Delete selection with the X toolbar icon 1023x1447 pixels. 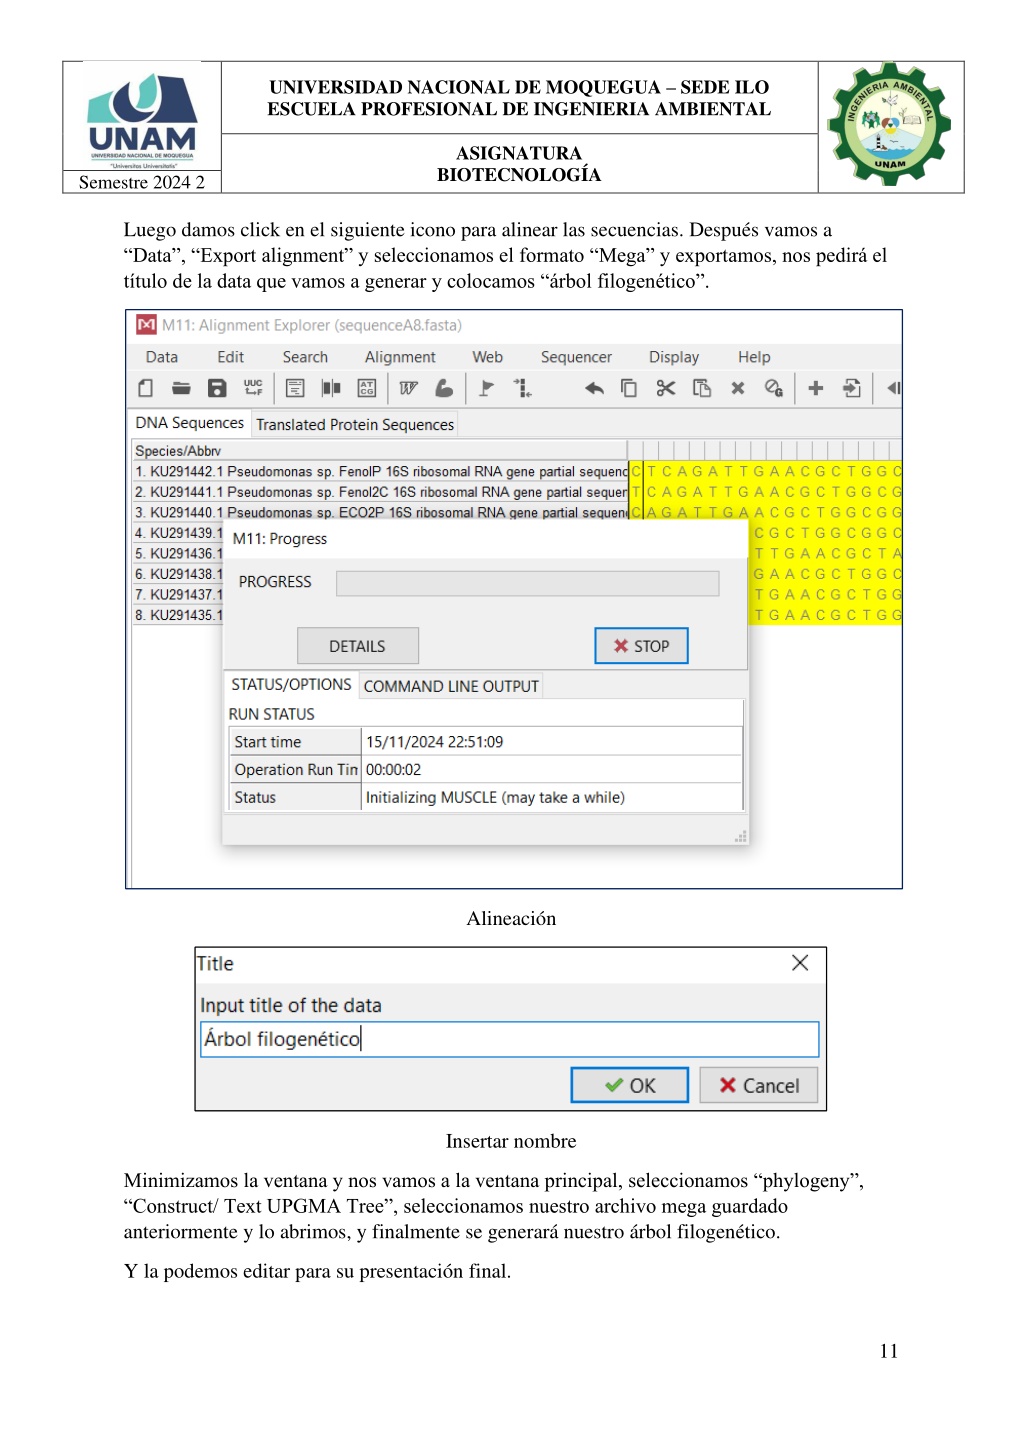738,388
